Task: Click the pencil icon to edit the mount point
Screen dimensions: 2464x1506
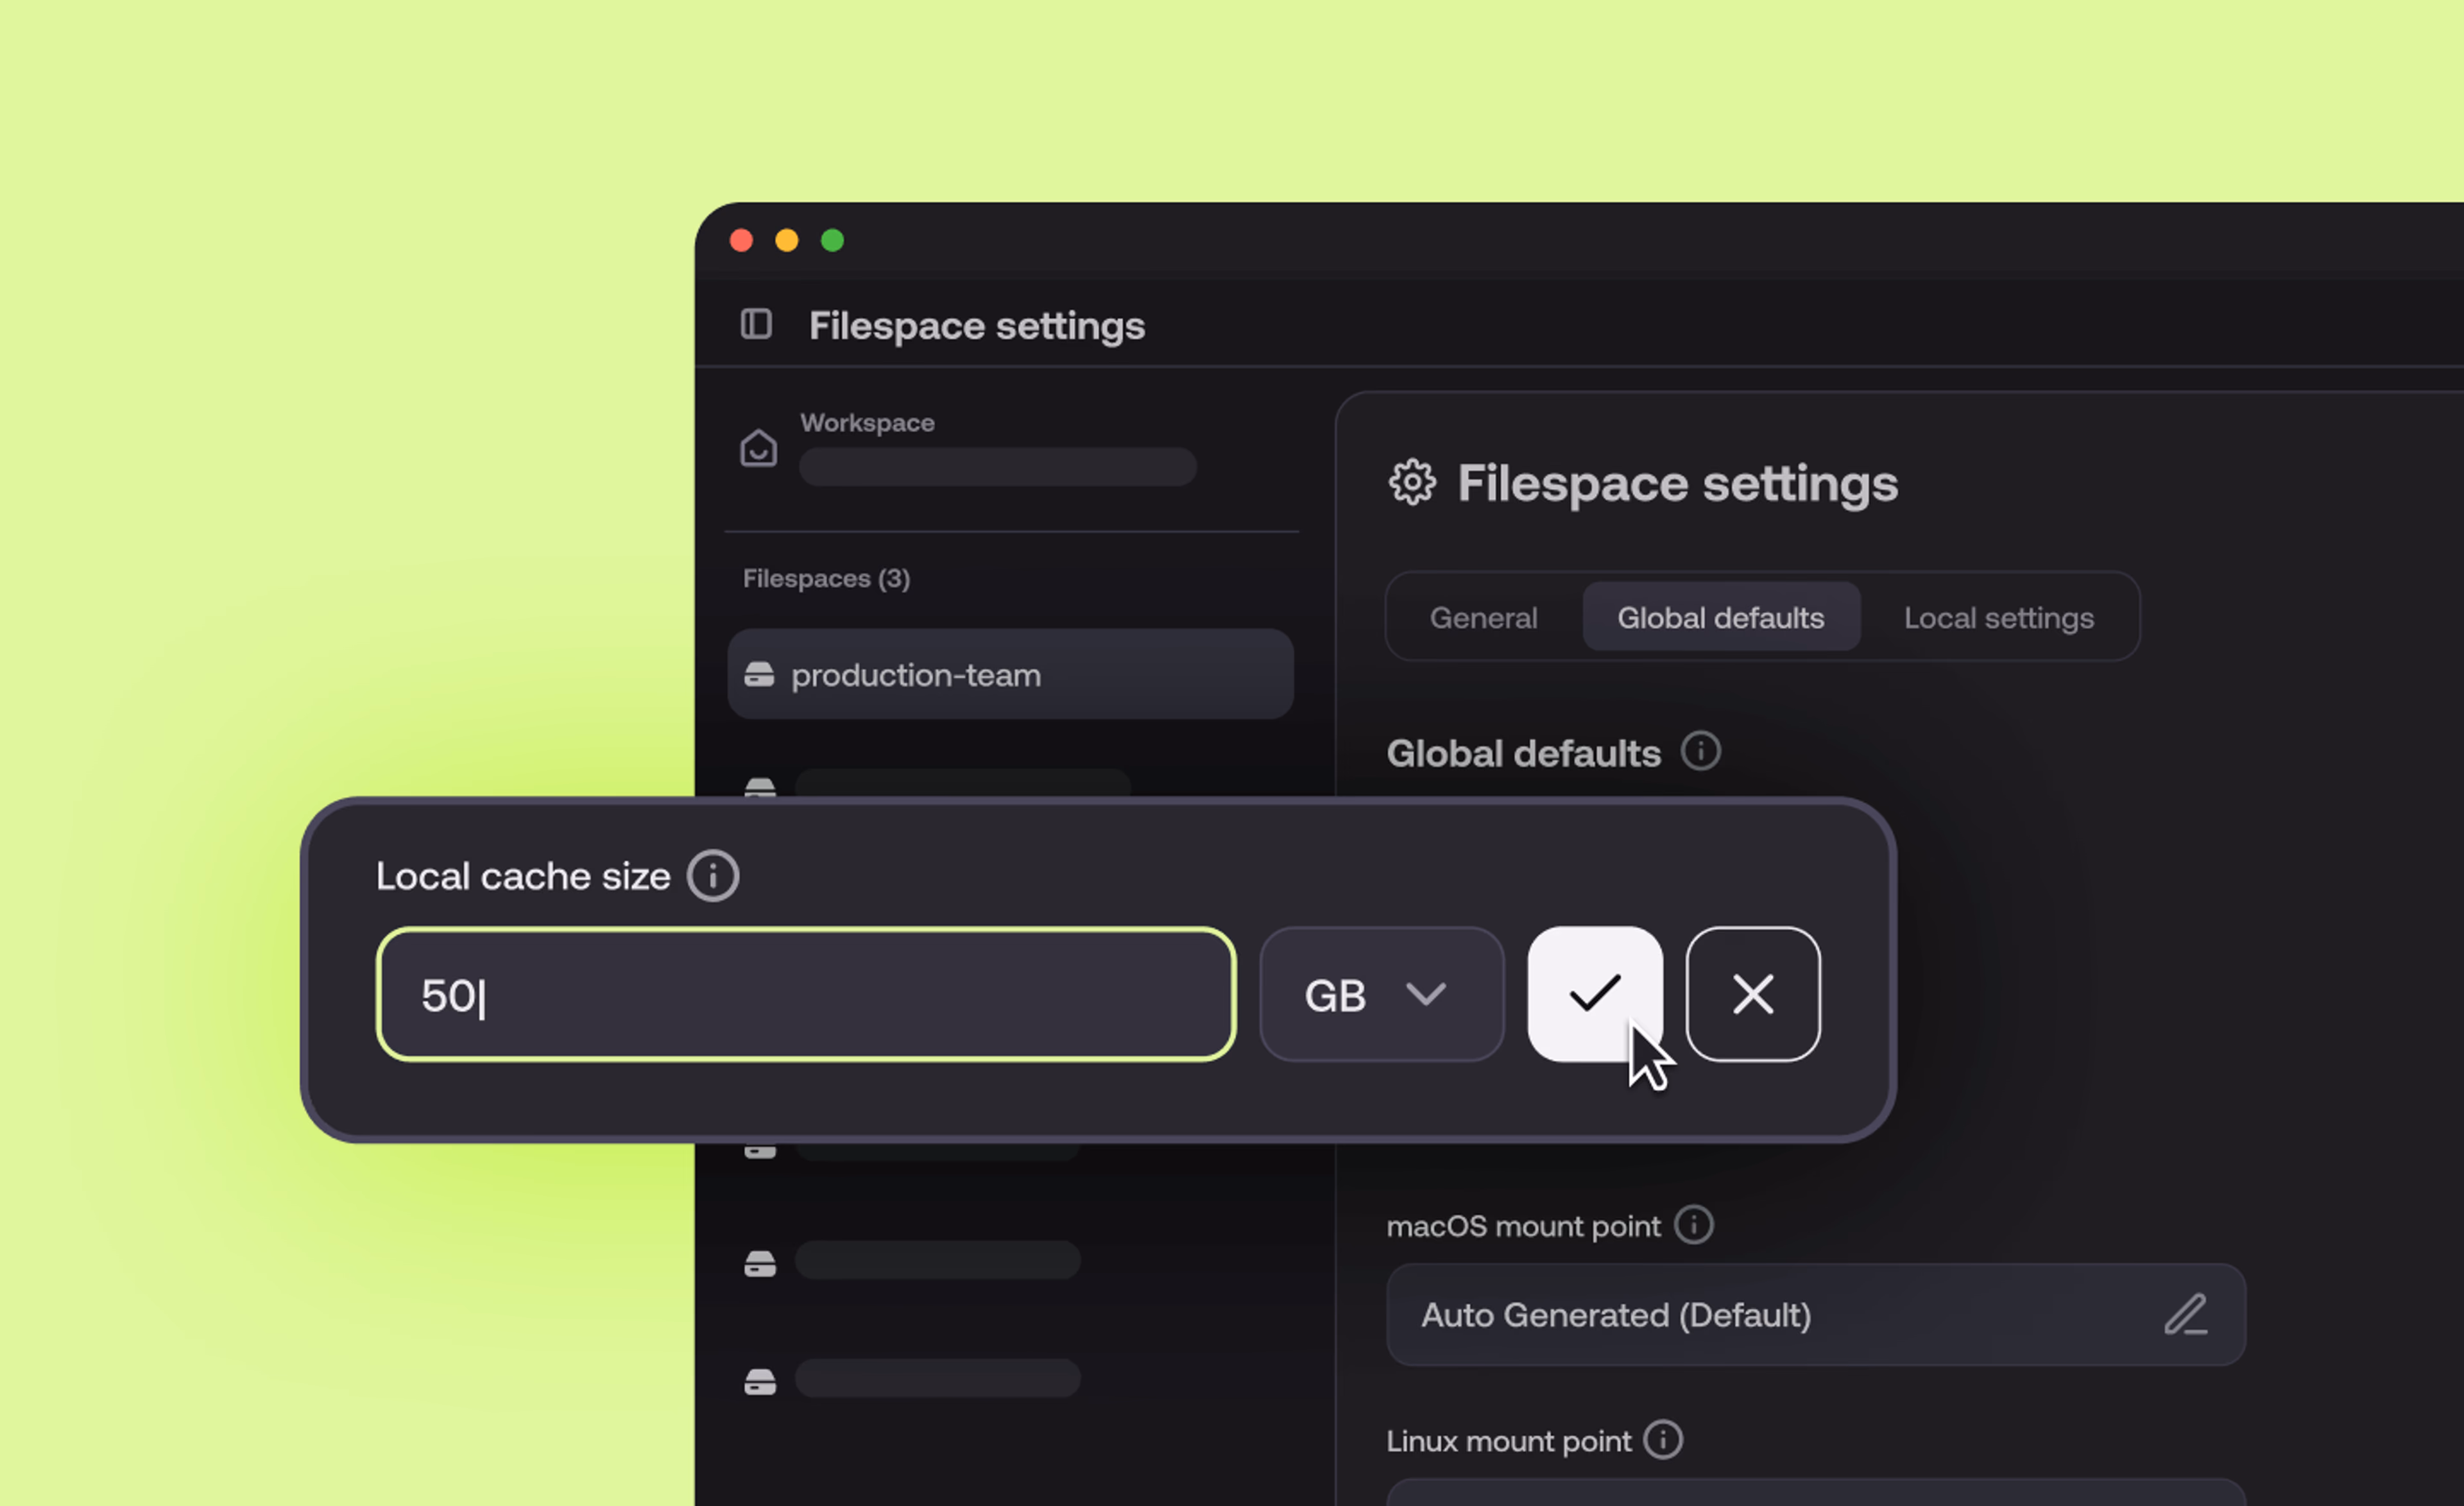Action: (2187, 1315)
